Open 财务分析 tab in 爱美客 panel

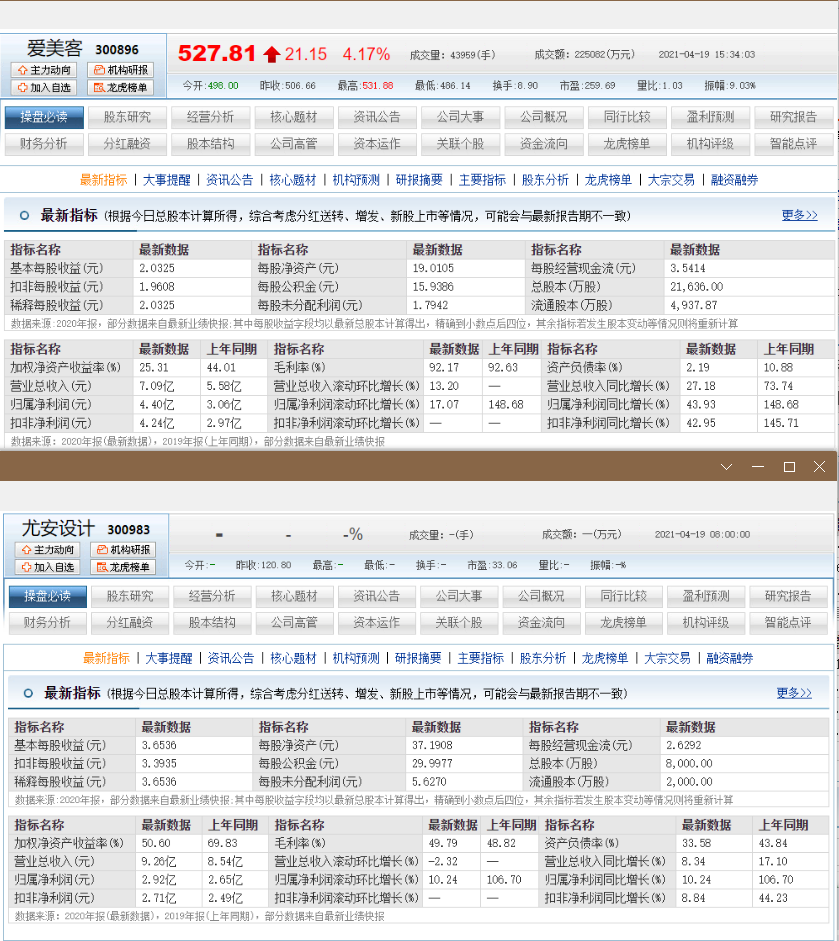(x=44, y=144)
